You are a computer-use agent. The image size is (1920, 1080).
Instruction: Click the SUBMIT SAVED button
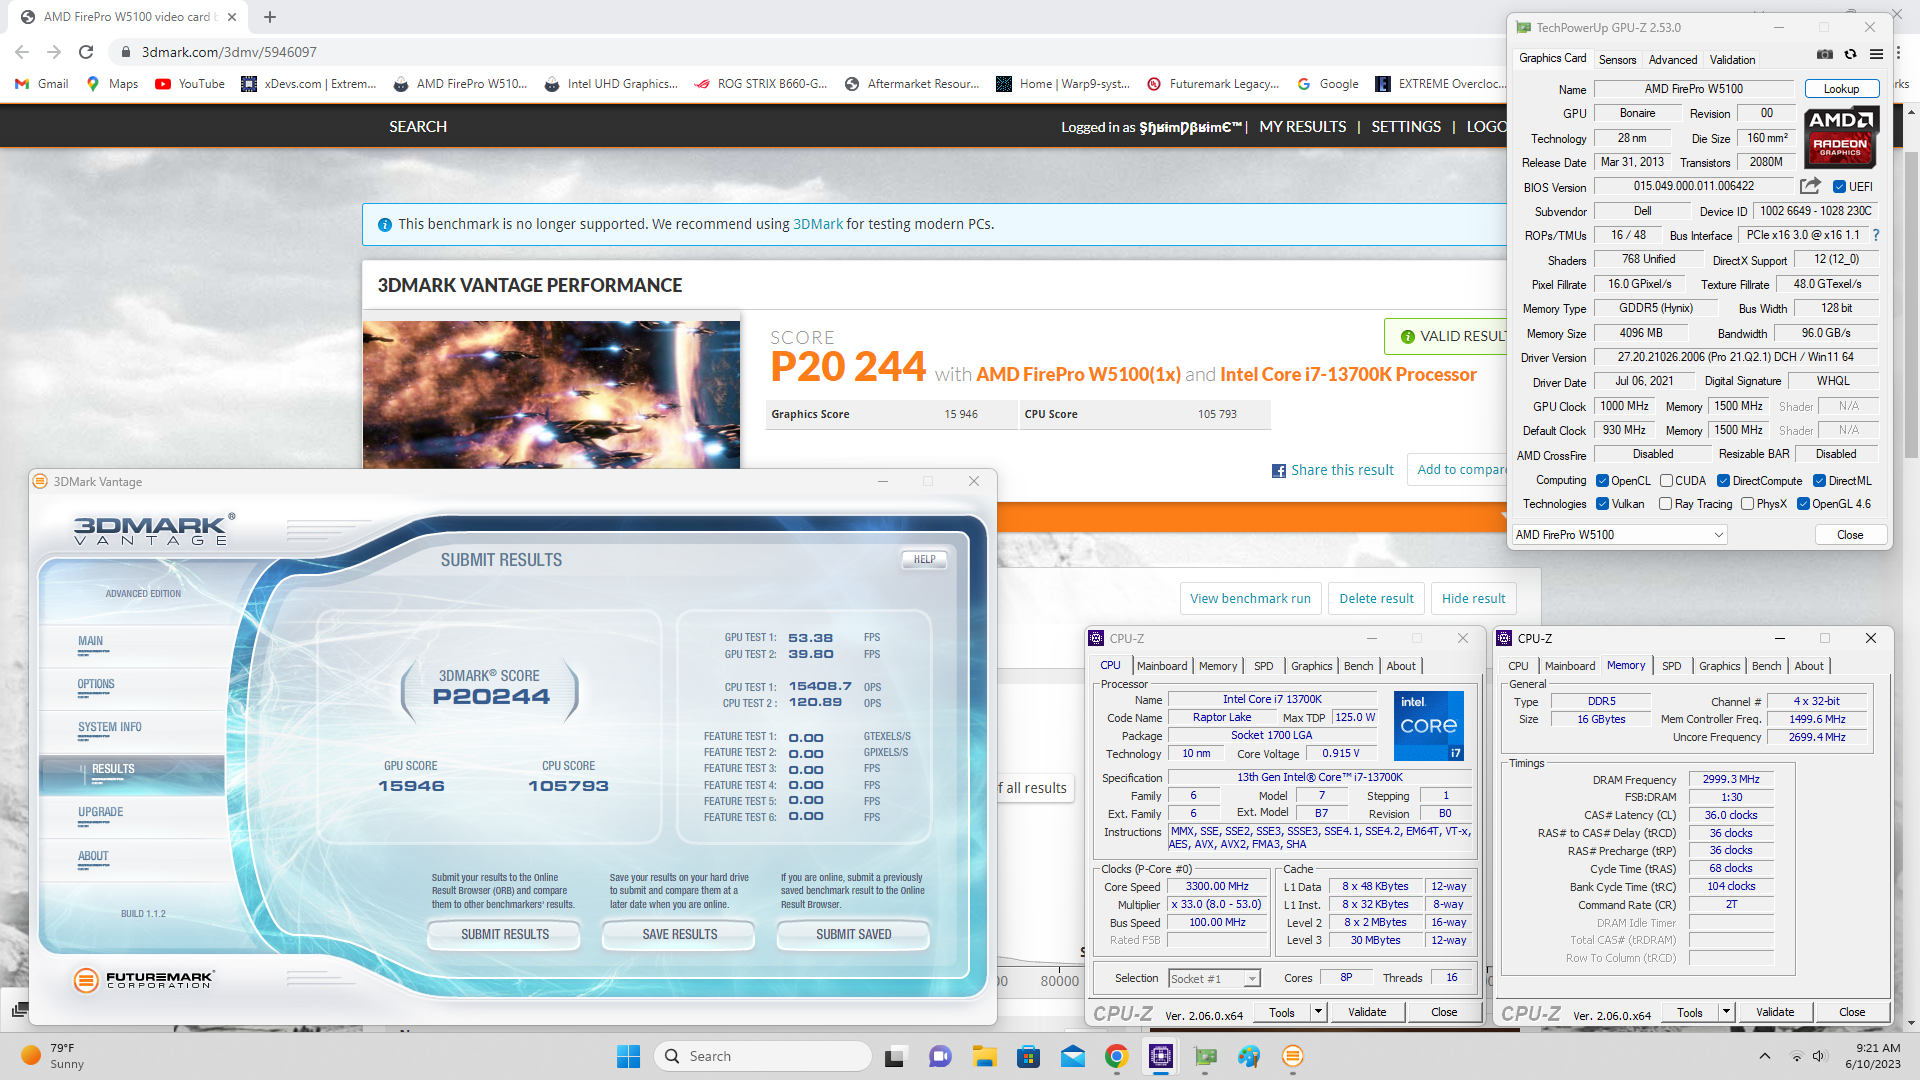(853, 935)
